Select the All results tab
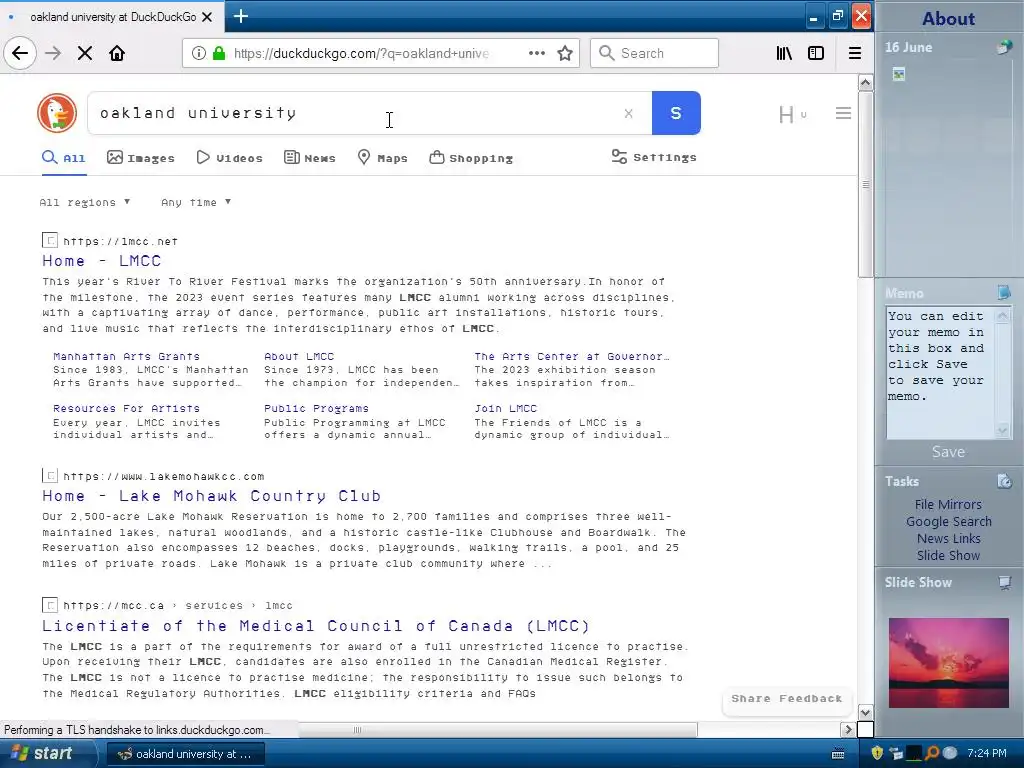Screen dimensions: 1024x768 tap(63, 157)
